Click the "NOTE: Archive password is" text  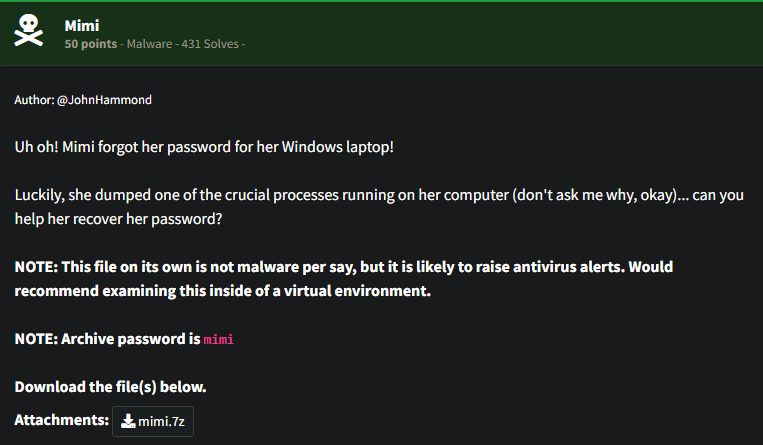pyautogui.click(x=107, y=339)
